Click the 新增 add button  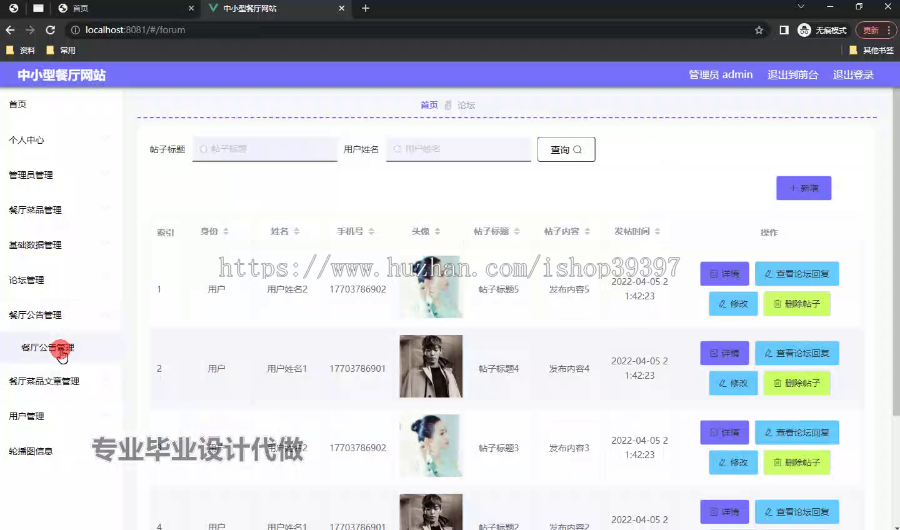(804, 188)
